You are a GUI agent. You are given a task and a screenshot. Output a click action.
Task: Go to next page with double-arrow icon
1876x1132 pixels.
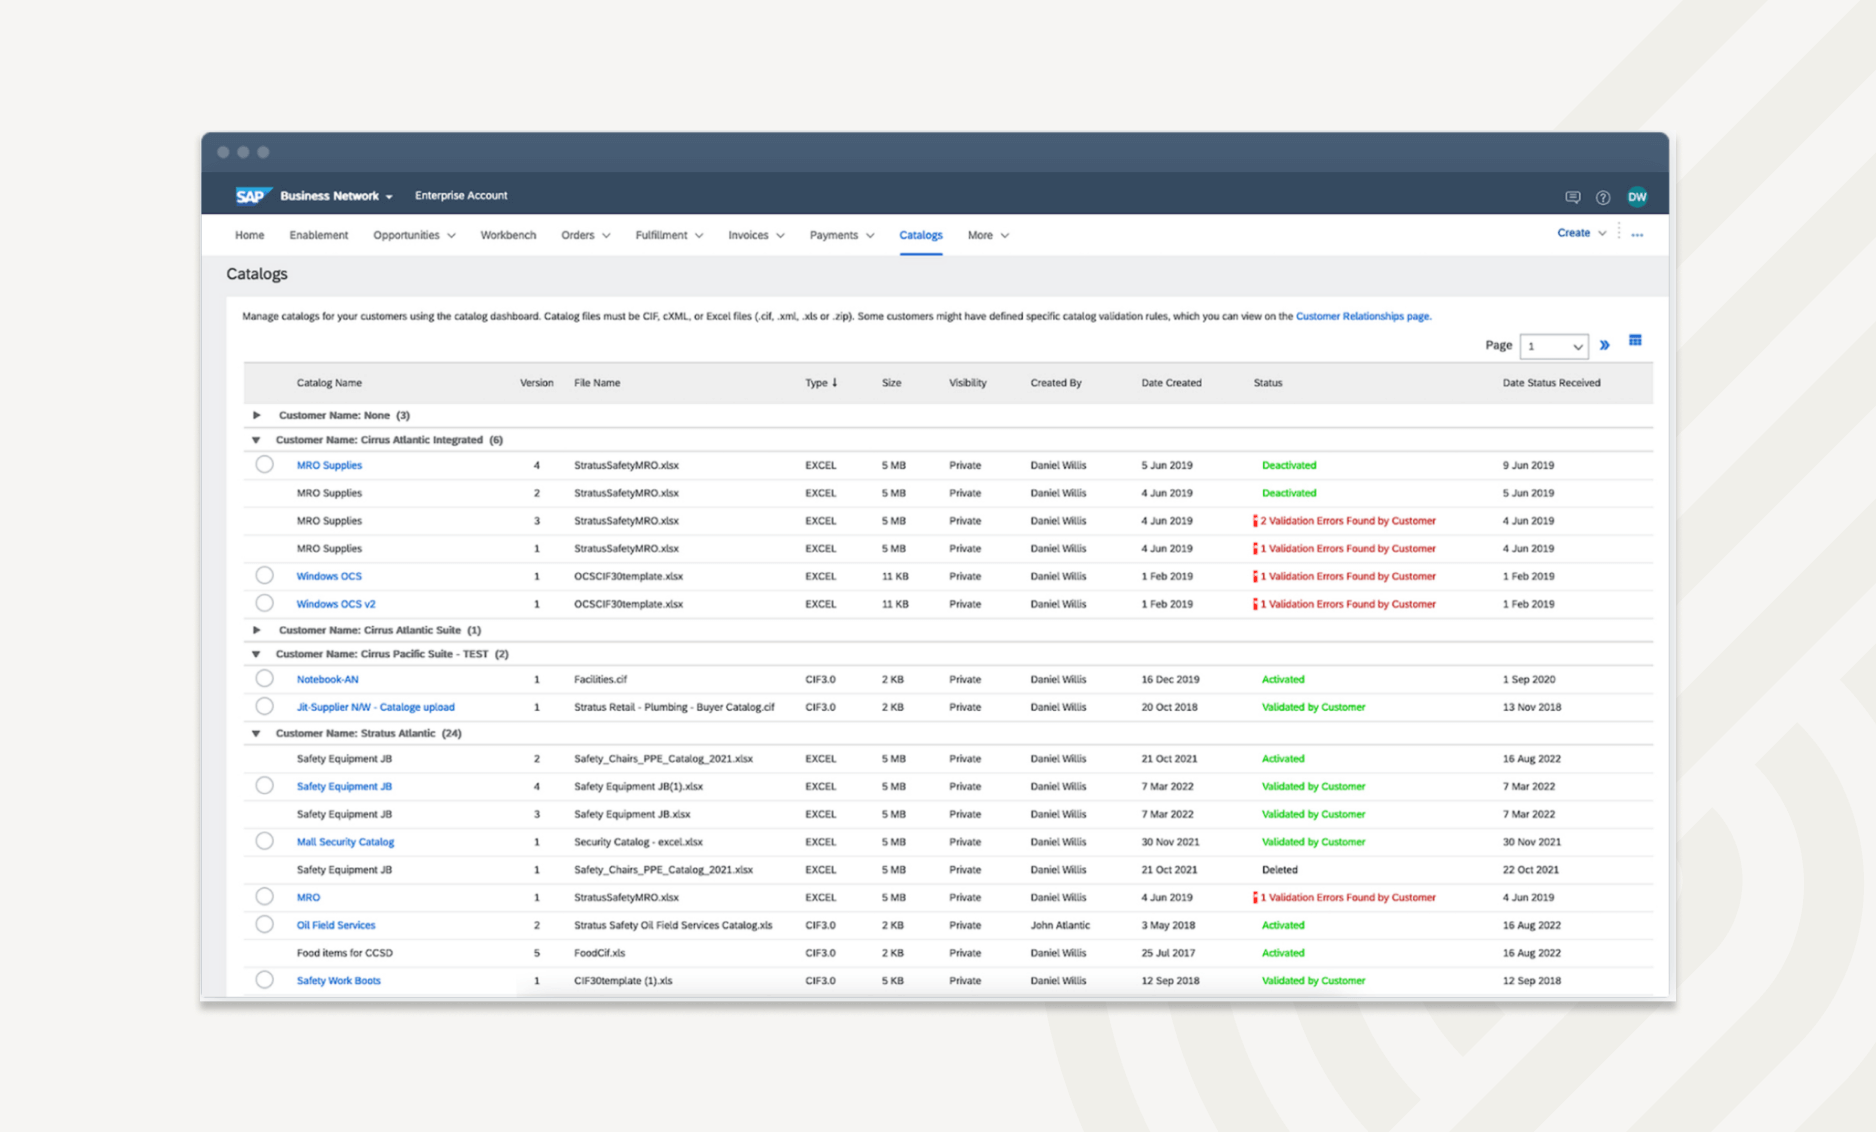1605,345
